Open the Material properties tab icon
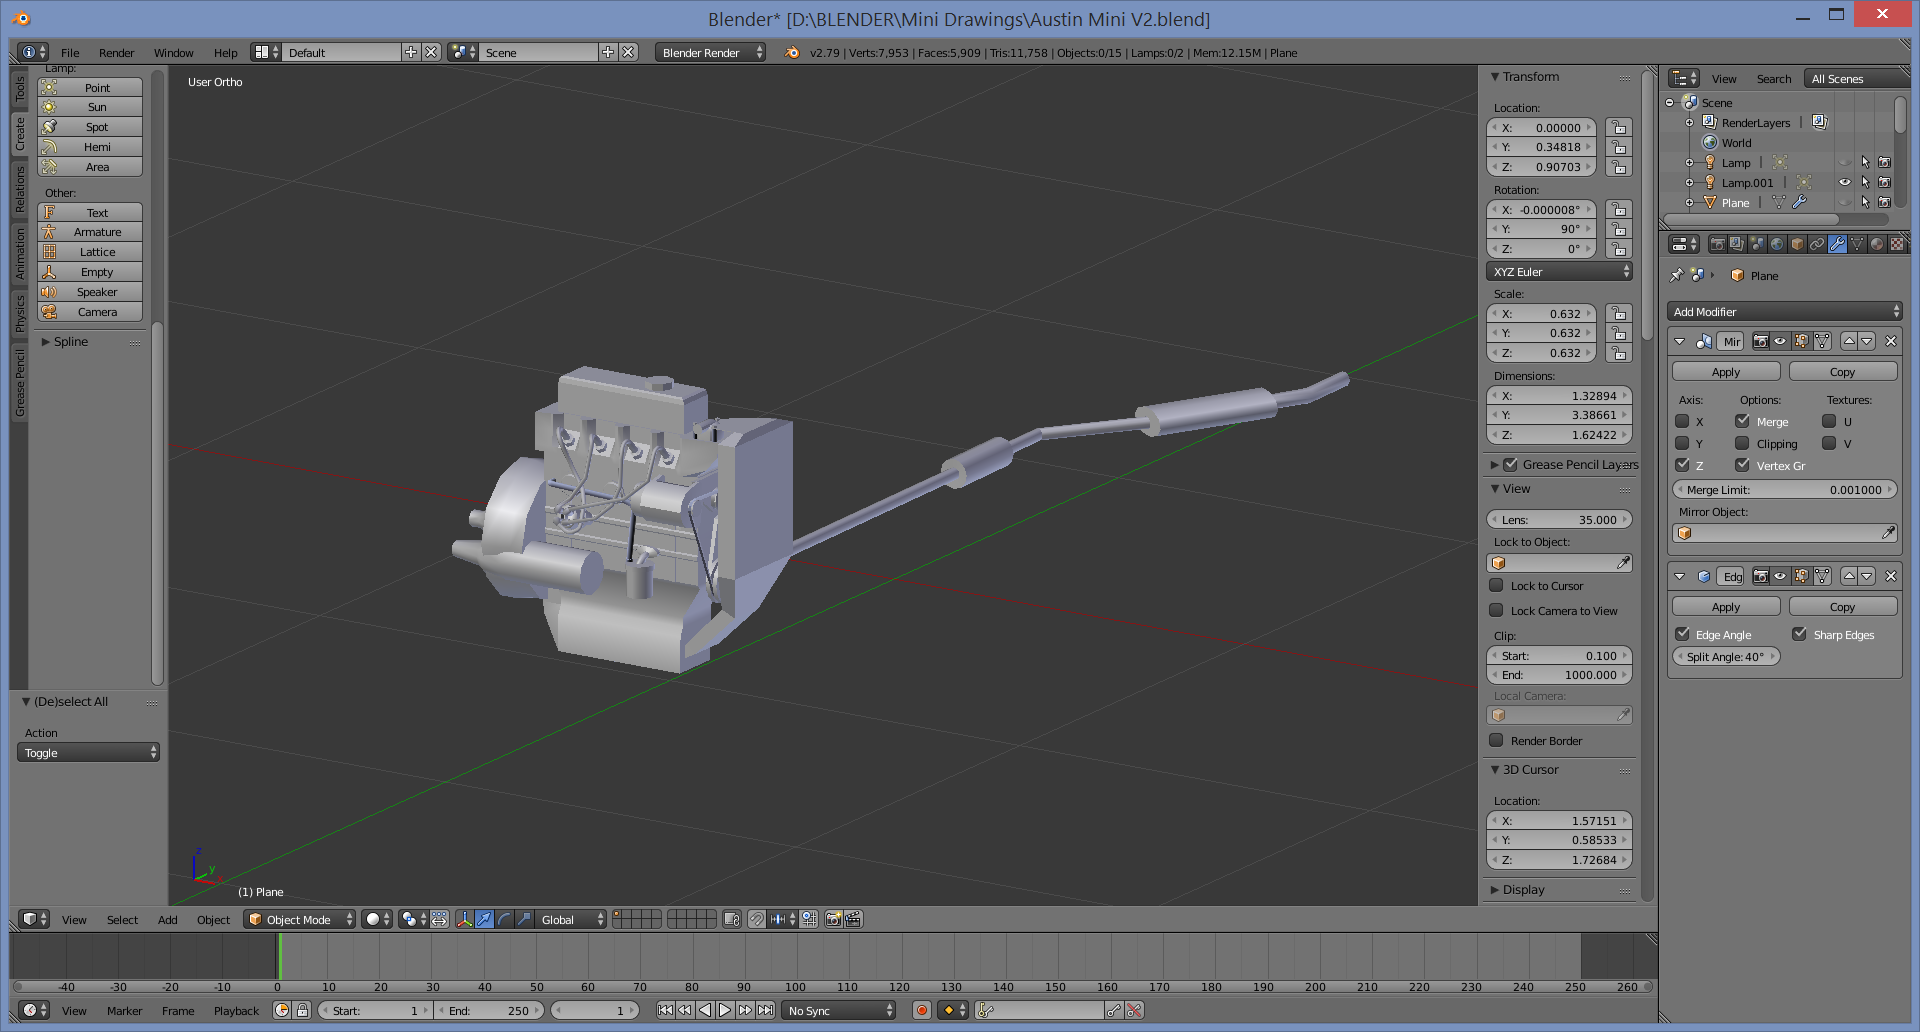Image resolution: width=1920 pixels, height=1032 pixels. [1877, 244]
